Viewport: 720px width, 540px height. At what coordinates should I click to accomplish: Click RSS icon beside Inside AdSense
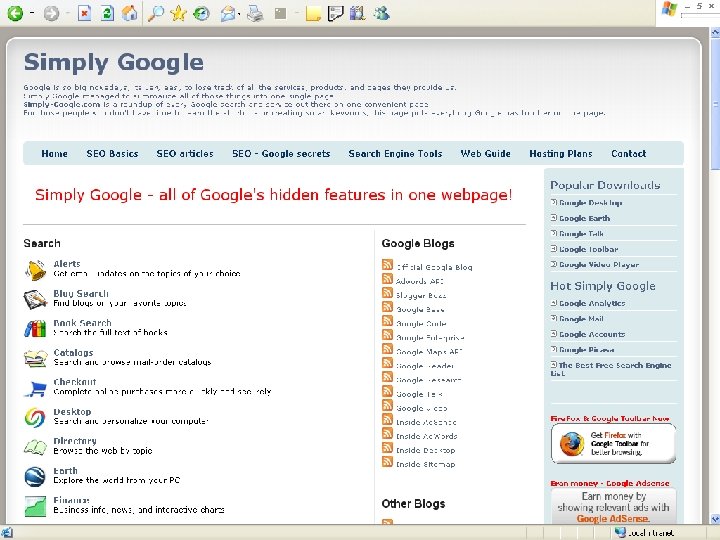point(388,420)
